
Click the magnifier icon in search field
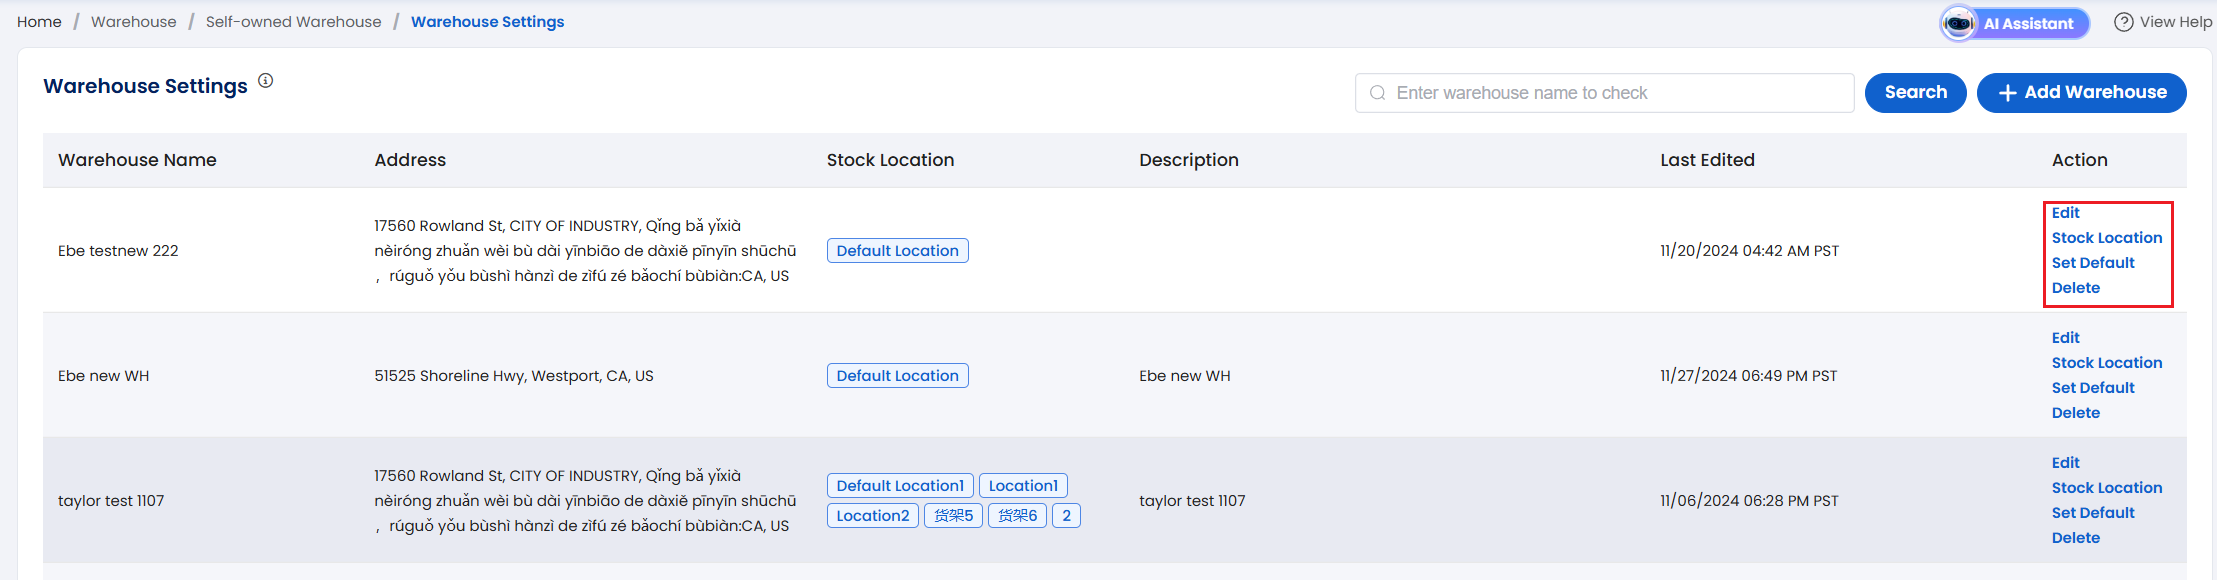click(1378, 93)
